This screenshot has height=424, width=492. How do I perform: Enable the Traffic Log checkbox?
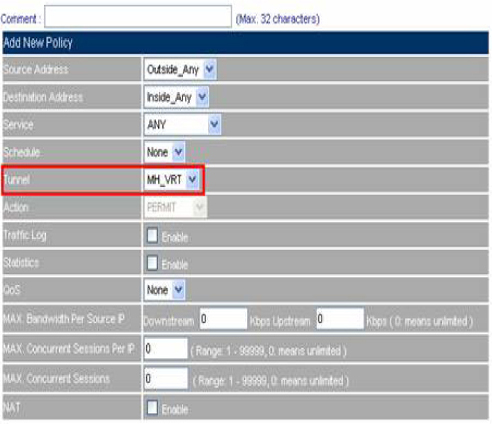(152, 235)
